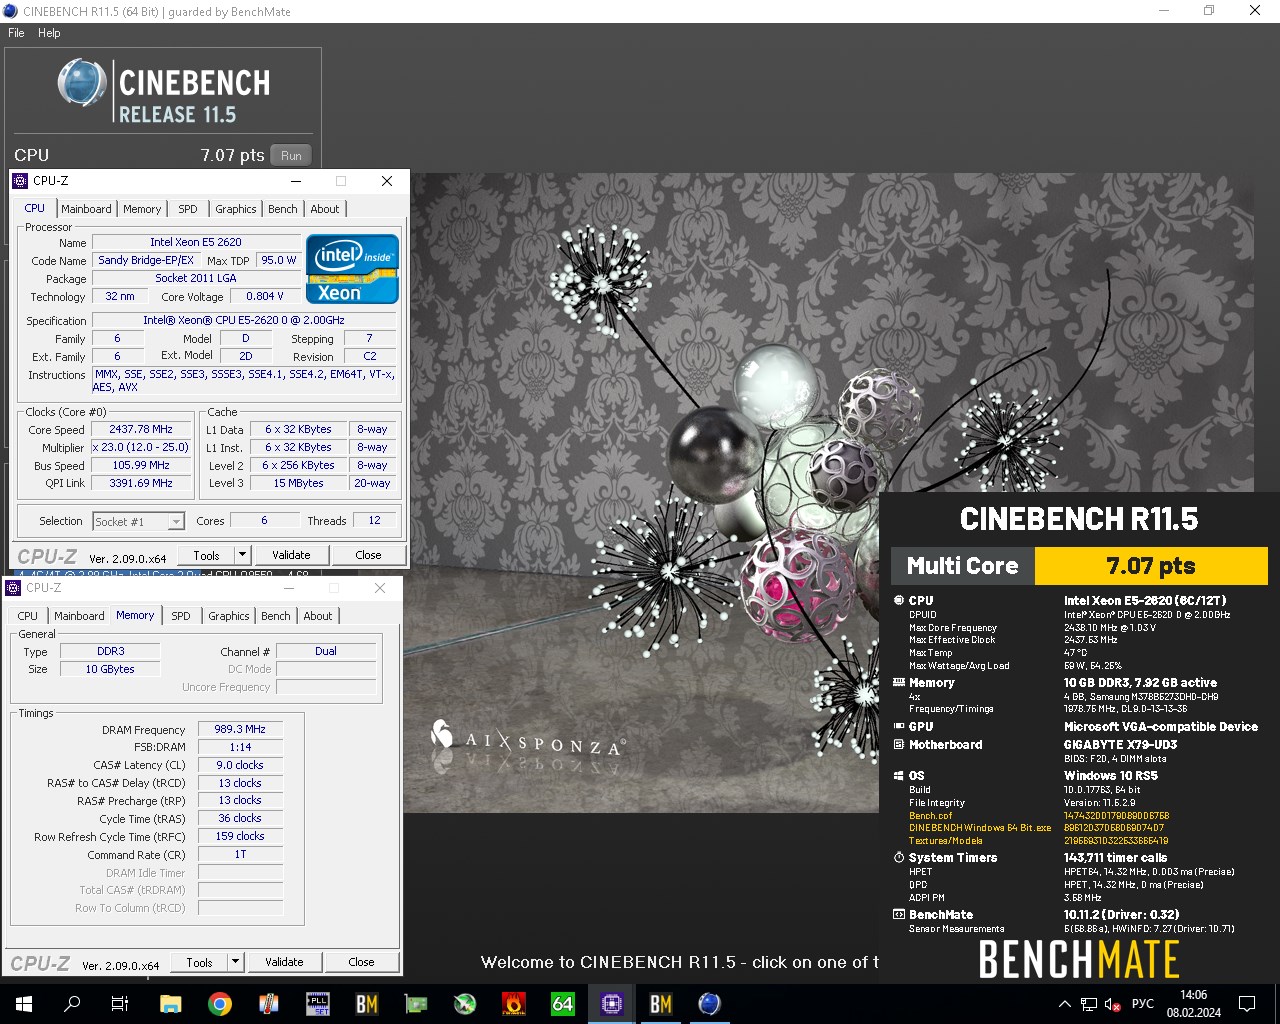The height and width of the screenshot is (1024, 1280).
Task: Switch to CPU tab in CPU-Z memory window
Action: [x=28, y=616]
